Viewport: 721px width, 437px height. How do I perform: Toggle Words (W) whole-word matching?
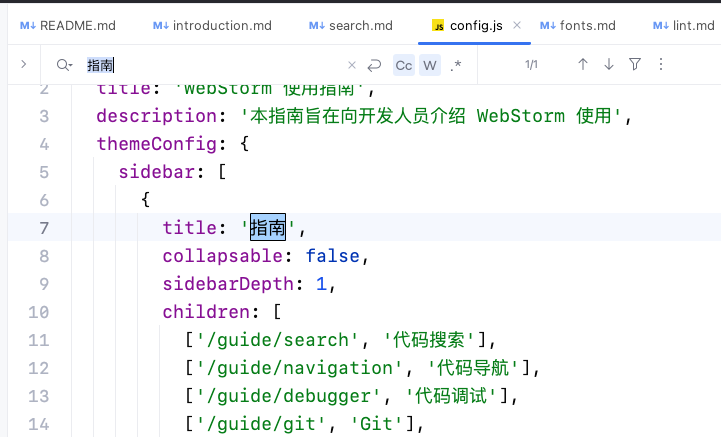[x=430, y=65]
